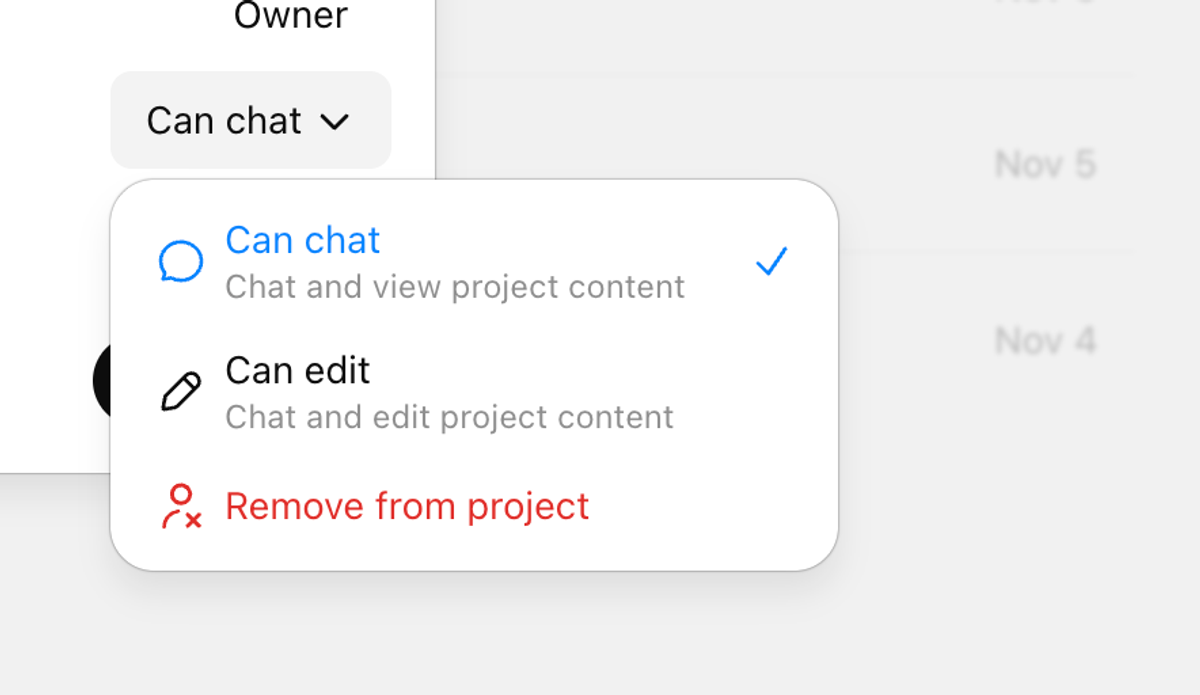Click the Nov 5 date entry

[x=1044, y=165]
